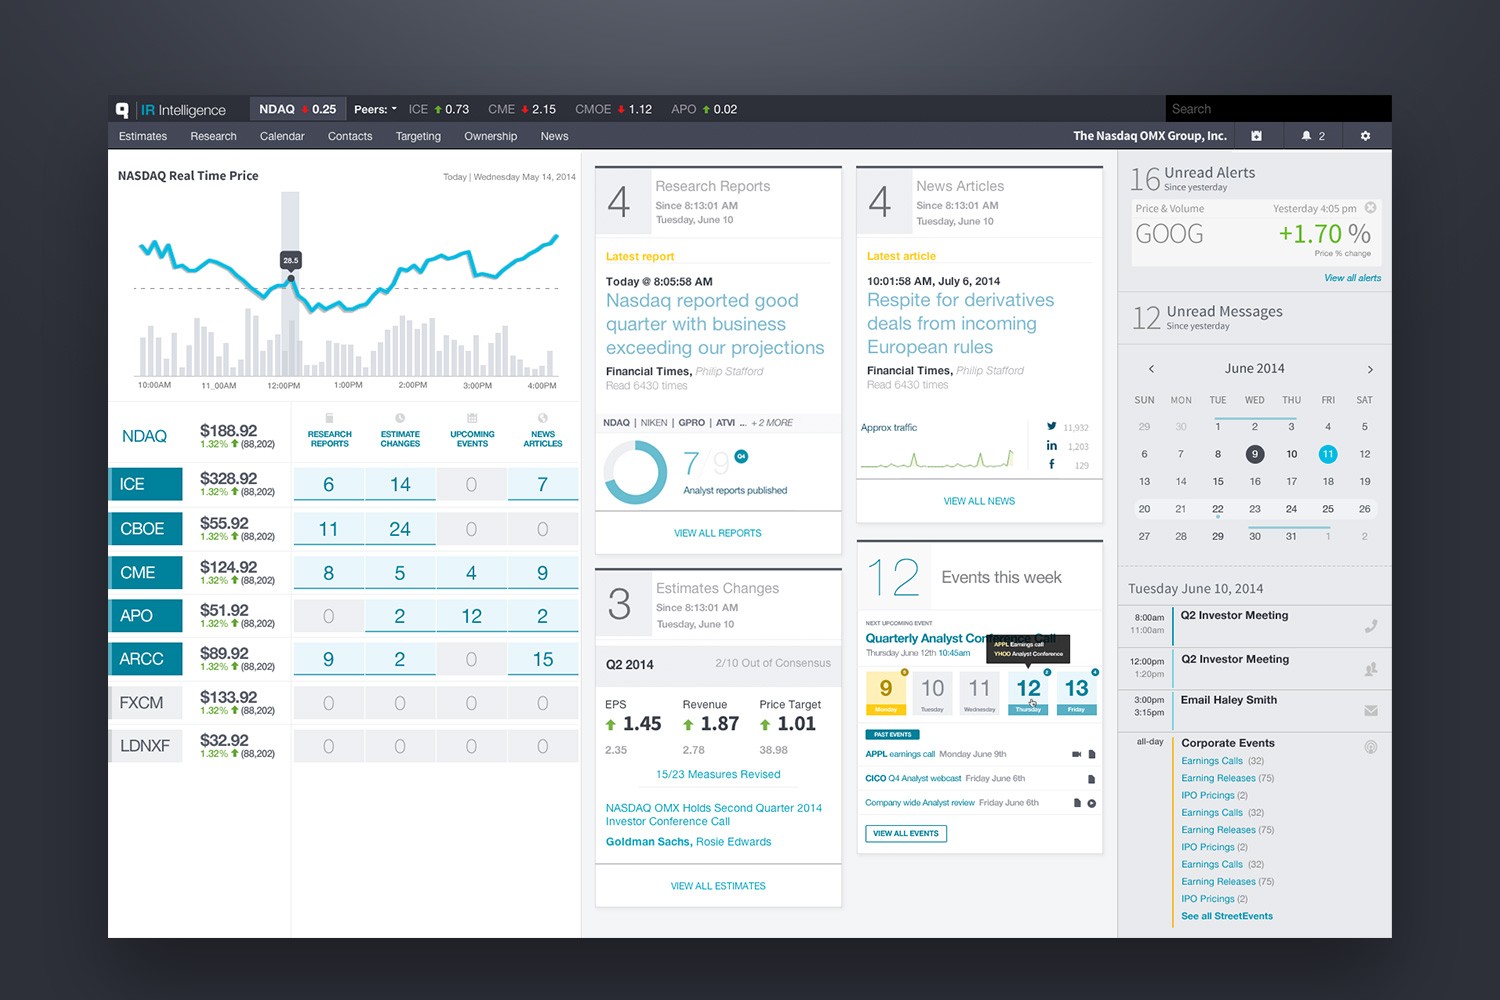Open the Contacts menu
Viewport: 1500px width, 1000px height.
point(350,136)
